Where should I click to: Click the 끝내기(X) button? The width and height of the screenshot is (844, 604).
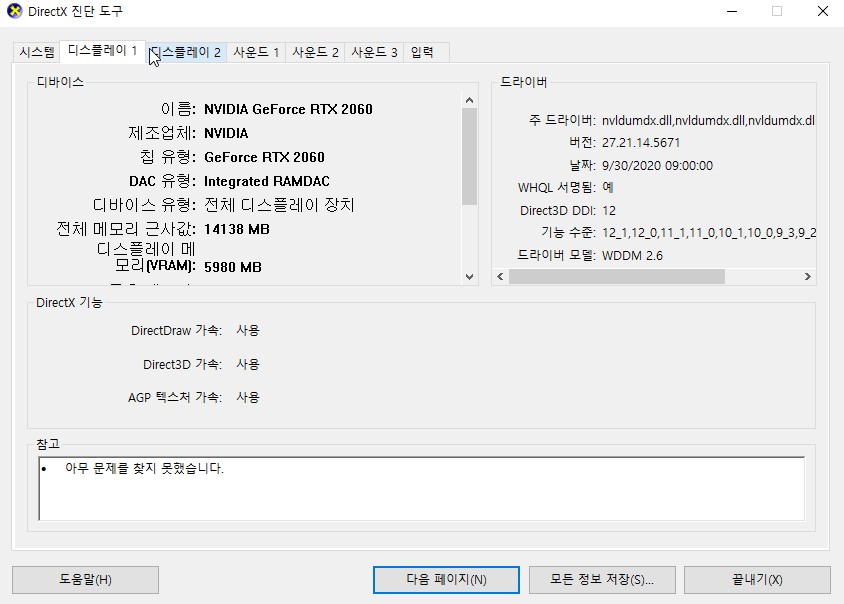(757, 580)
